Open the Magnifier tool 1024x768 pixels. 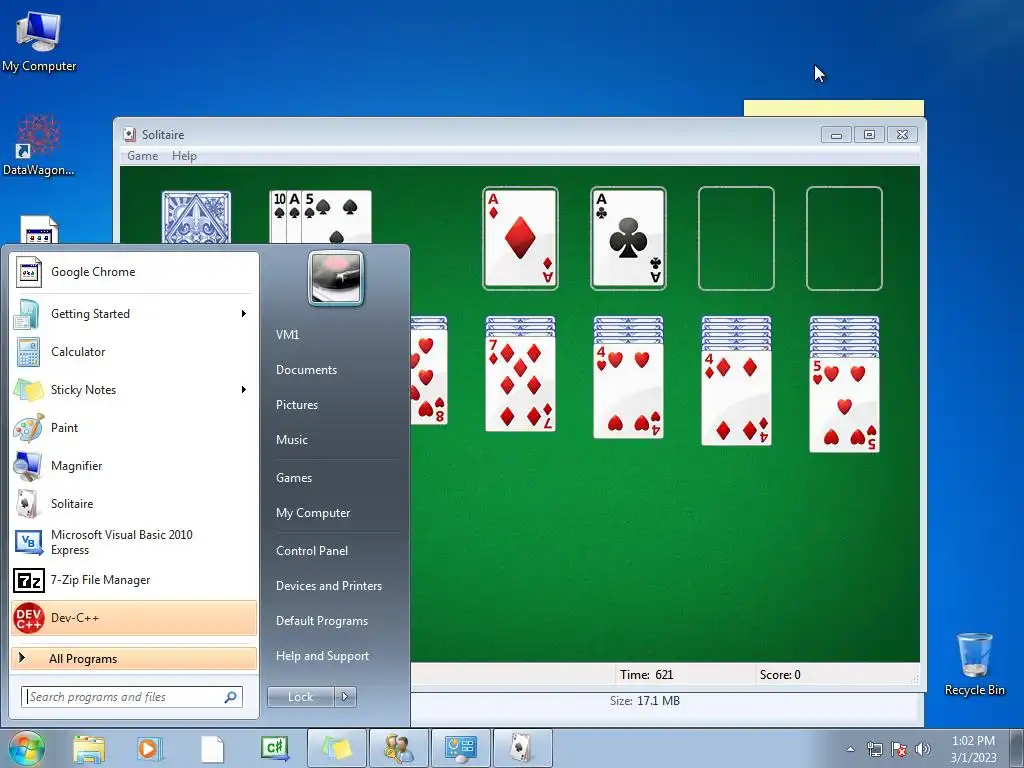coord(134,466)
